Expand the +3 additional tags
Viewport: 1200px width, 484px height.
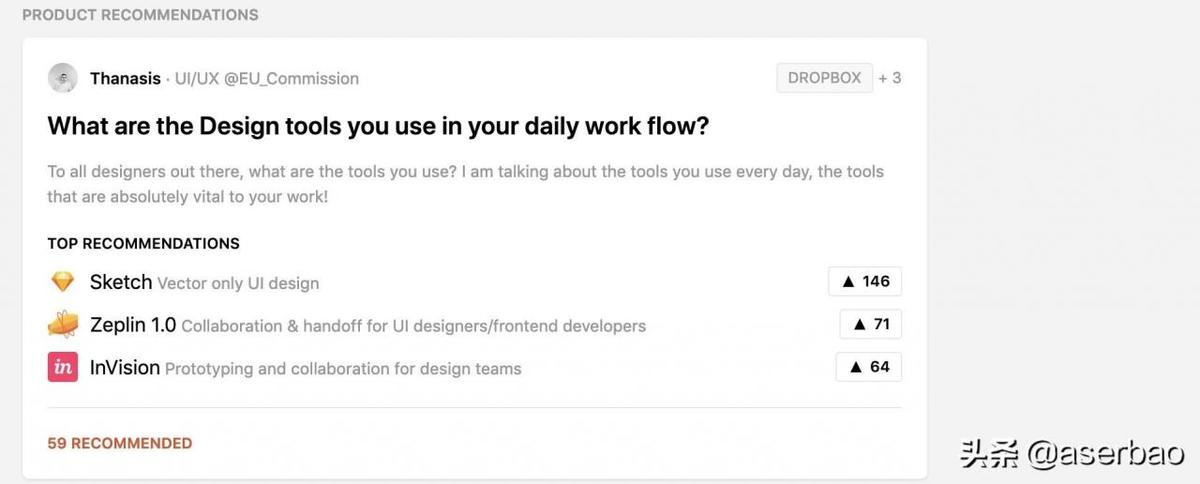(889, 78)
